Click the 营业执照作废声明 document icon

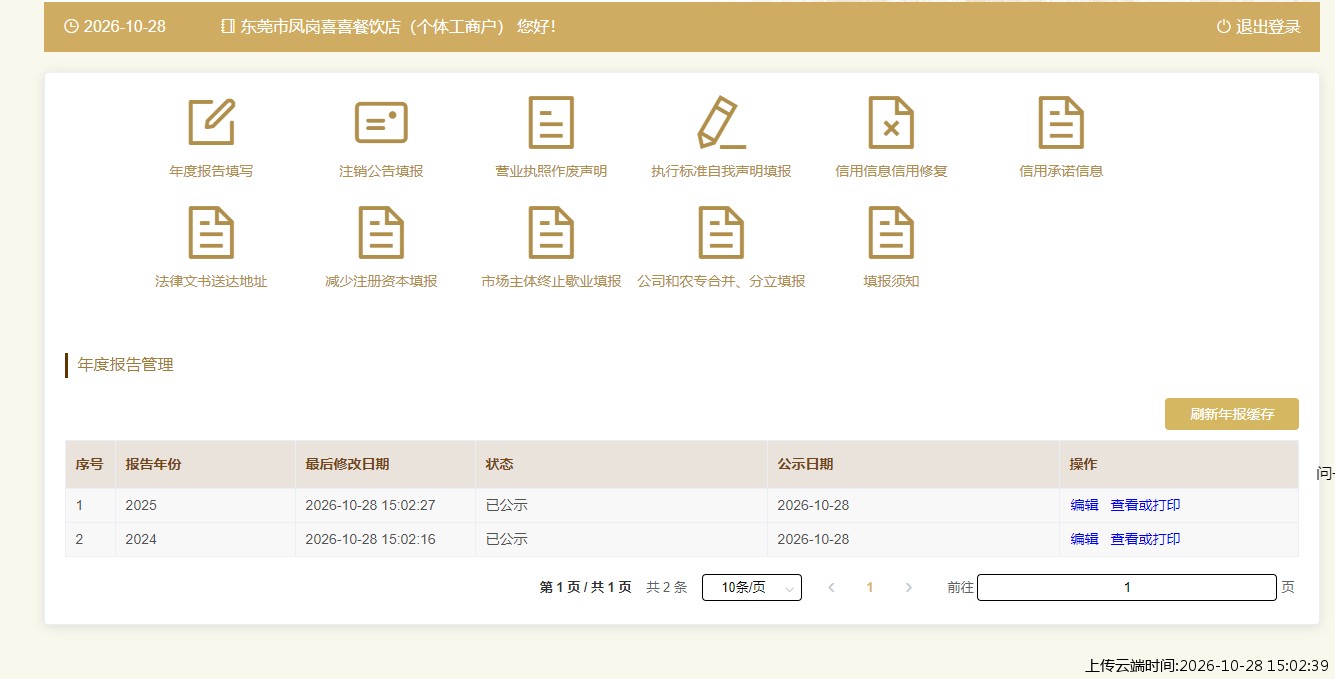pyautogui.click(x=551, y=122)
